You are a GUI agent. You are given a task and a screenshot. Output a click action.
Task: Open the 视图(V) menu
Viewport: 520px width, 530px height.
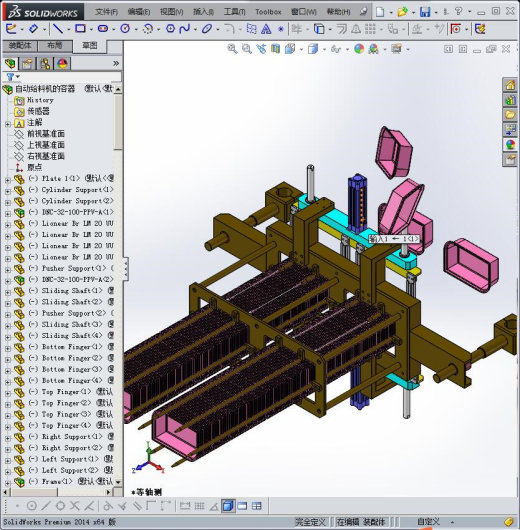point(171,12)
